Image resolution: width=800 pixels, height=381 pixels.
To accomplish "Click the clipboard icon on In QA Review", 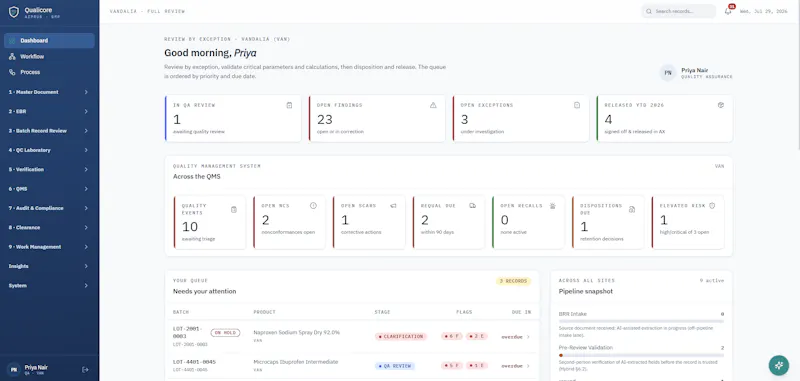I will point(289,105).
